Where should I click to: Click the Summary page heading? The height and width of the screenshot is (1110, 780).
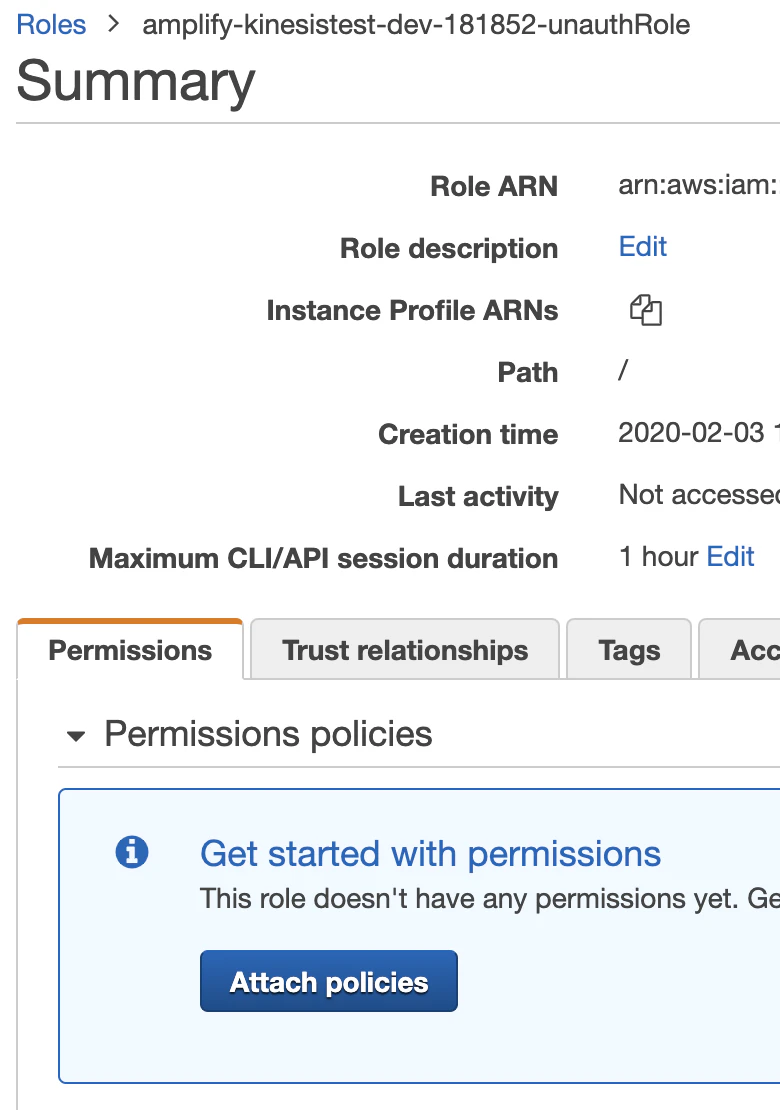[x=135, y=81]
